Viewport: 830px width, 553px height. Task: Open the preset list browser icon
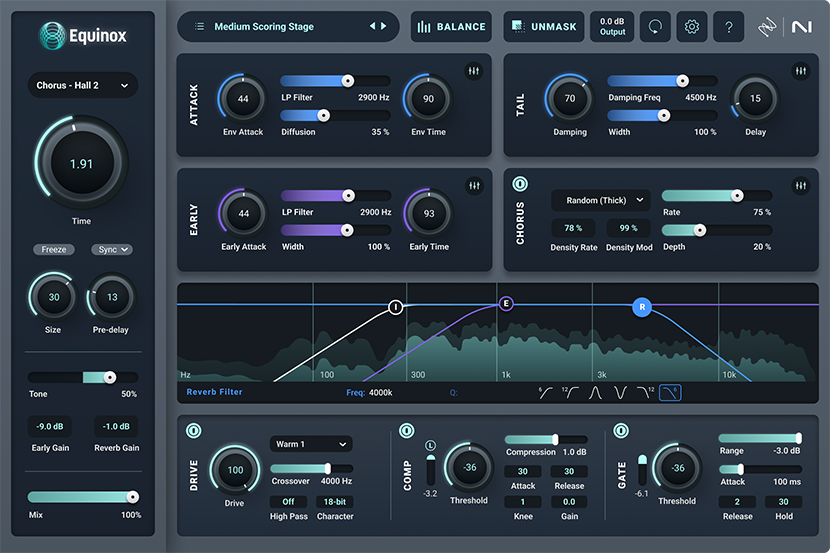(200, 27)
